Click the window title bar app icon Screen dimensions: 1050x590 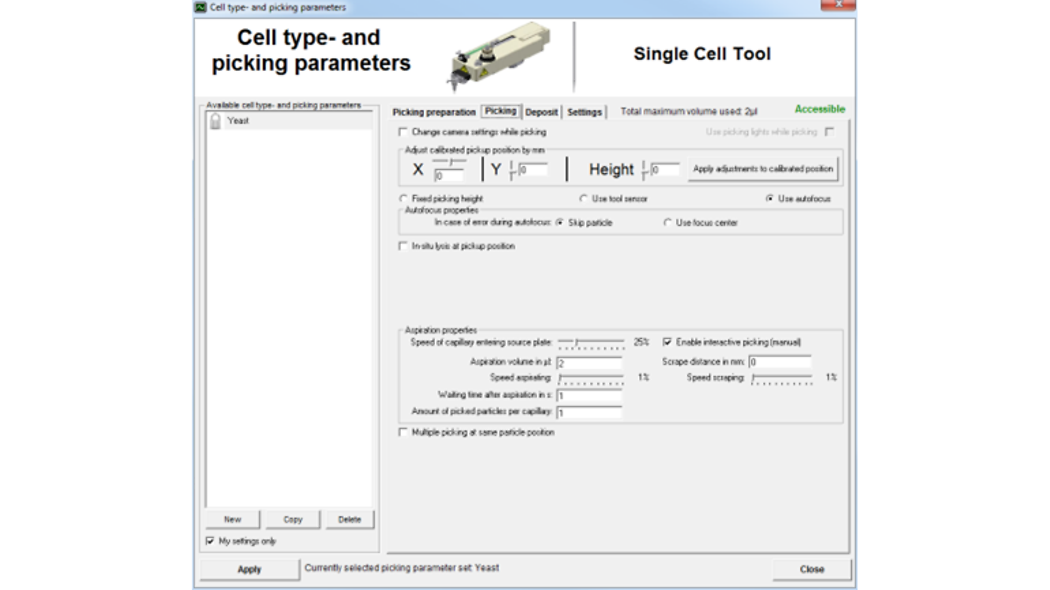[x=201, y=7]
